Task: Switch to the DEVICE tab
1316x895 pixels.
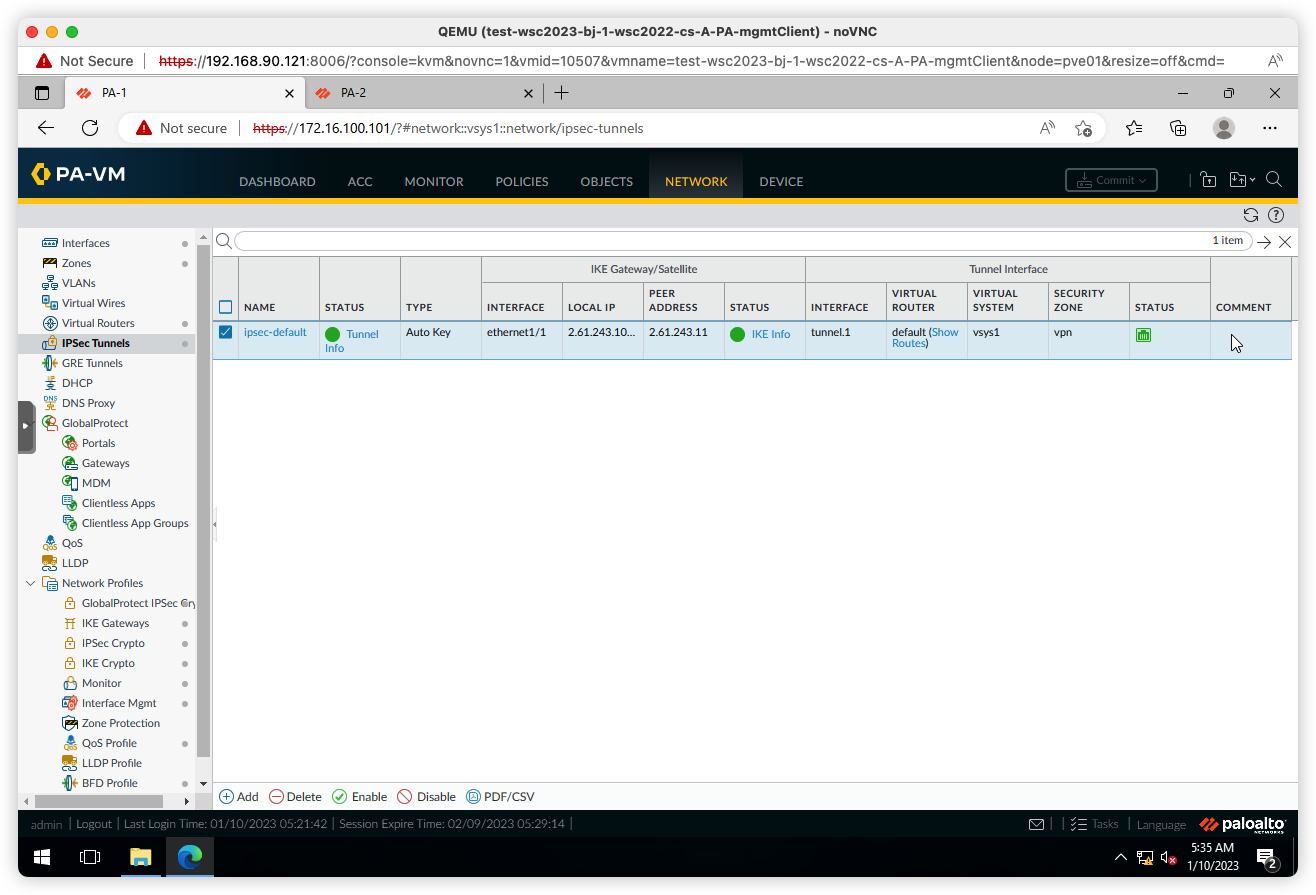Action: point(781,182)
